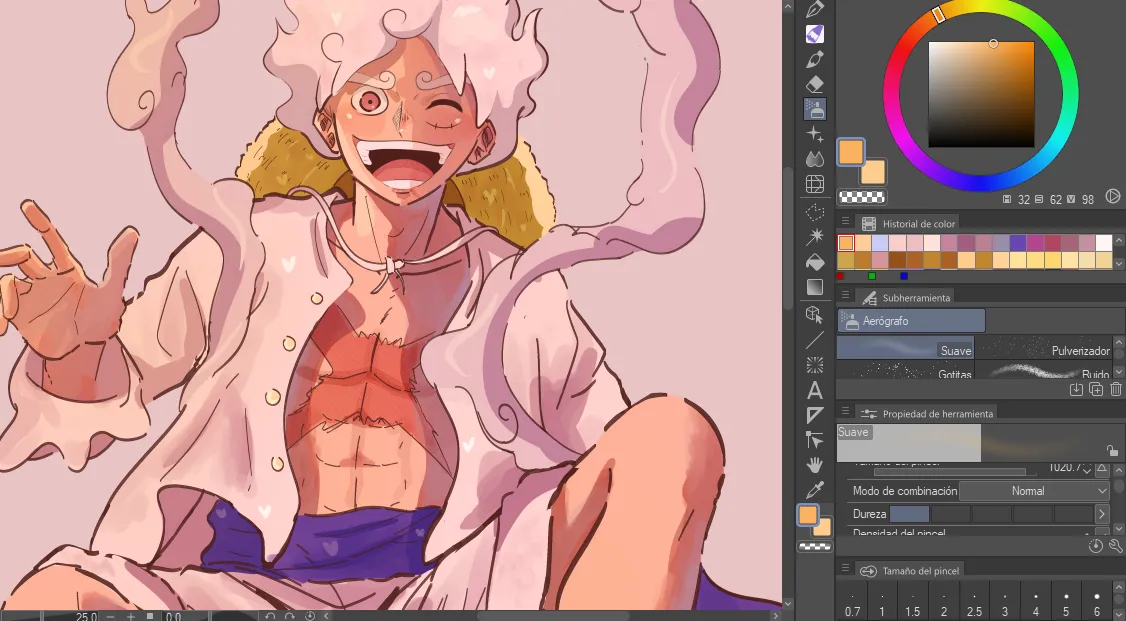Select the Gotitas sub tool
The height and width of the screenshot is (621, 1126).
(x=906, y=370)
